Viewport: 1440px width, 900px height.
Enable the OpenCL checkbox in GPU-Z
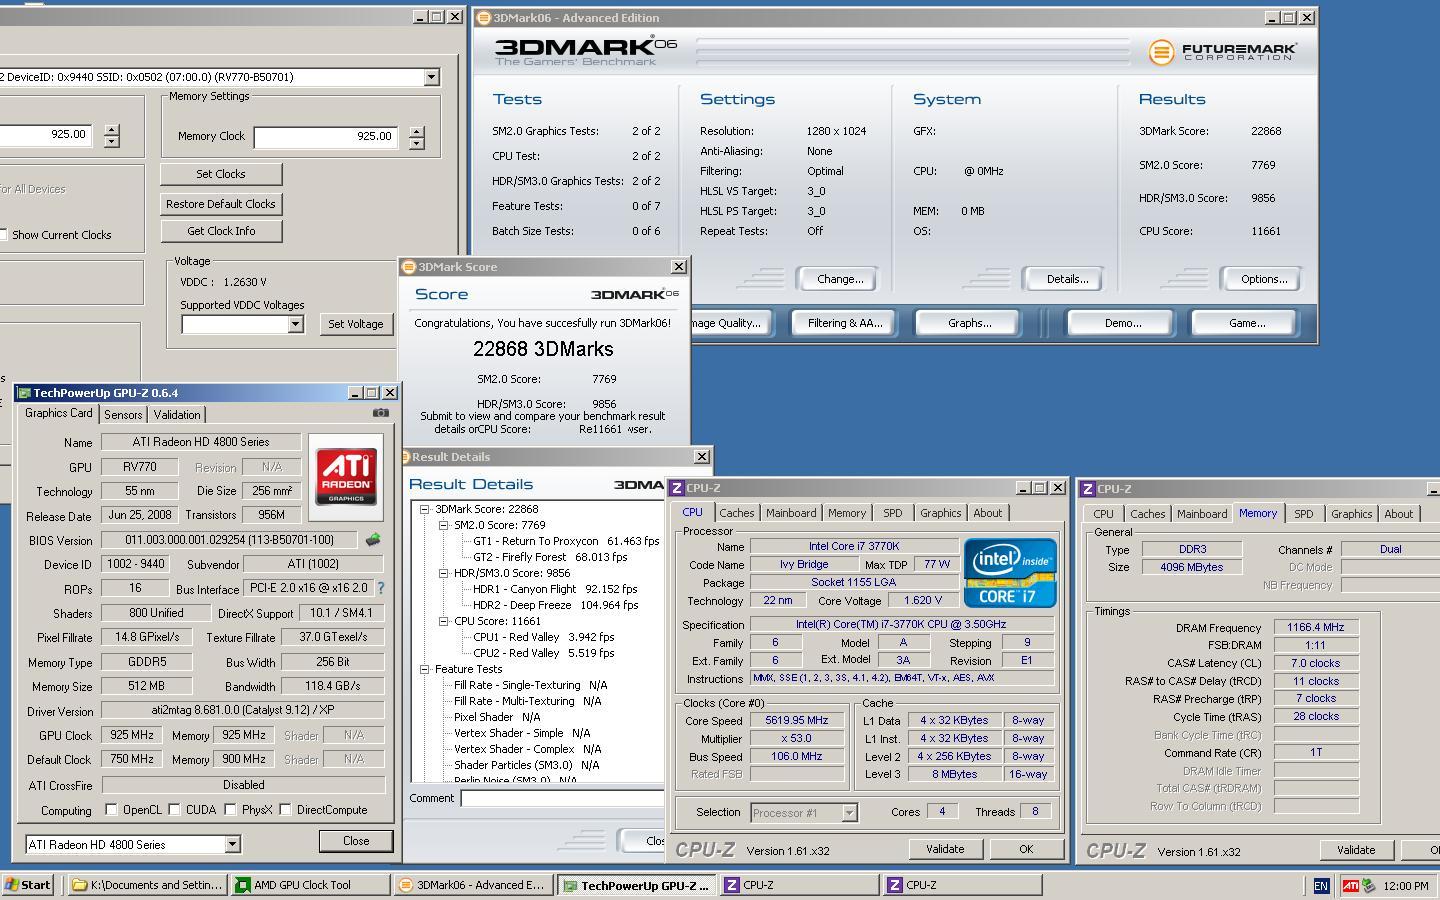111,809
